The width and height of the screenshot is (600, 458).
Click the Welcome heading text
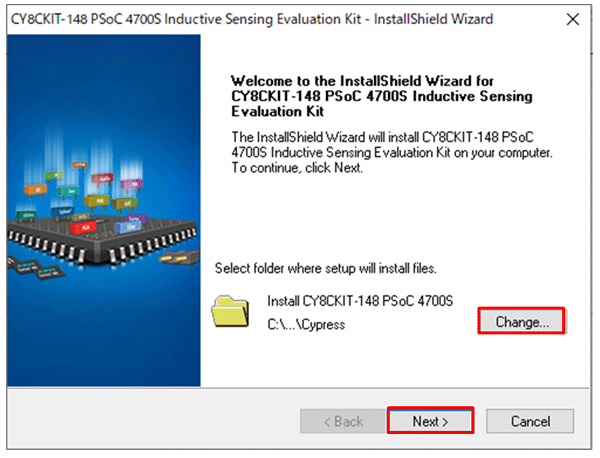coord(382,96)
